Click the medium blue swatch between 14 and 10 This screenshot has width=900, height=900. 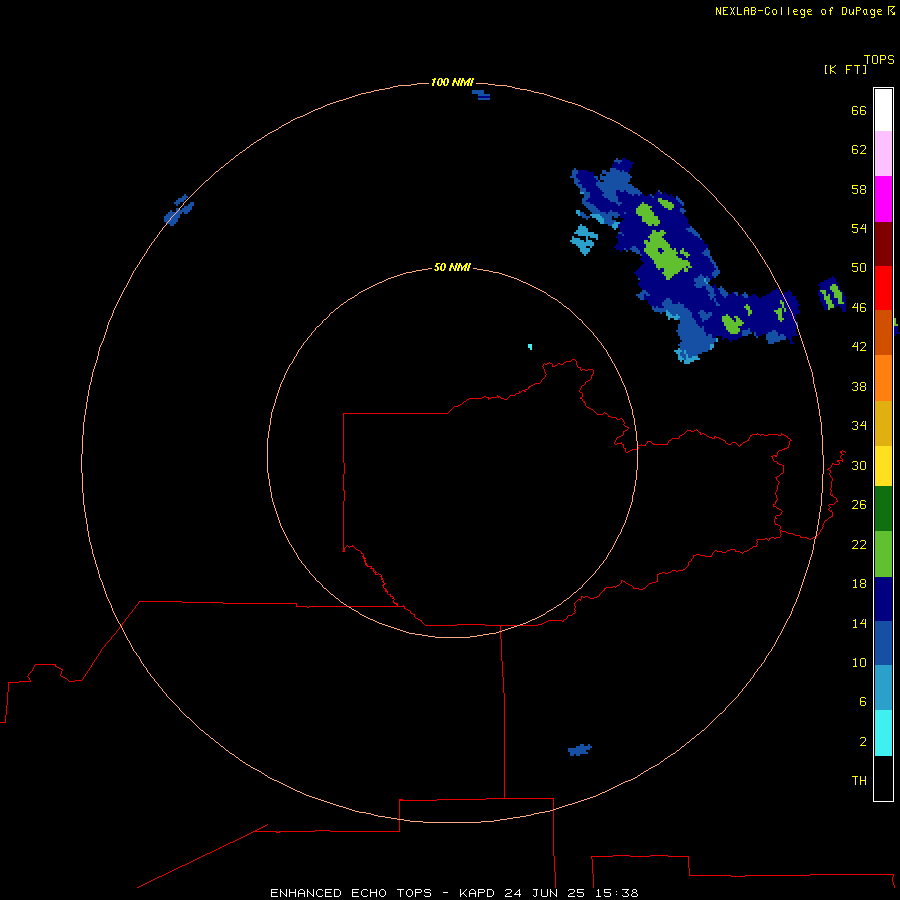(883, 643)
